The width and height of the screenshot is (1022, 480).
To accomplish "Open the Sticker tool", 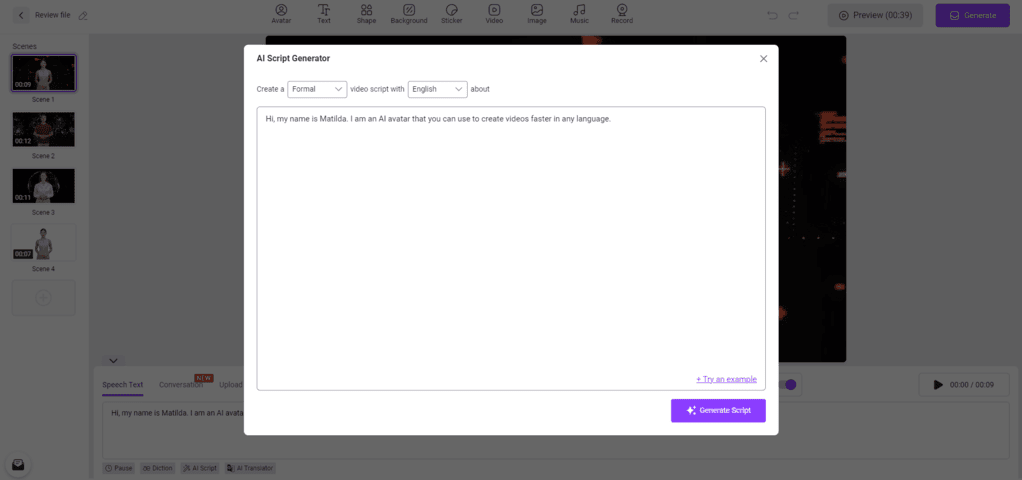I will click(452, 14).
